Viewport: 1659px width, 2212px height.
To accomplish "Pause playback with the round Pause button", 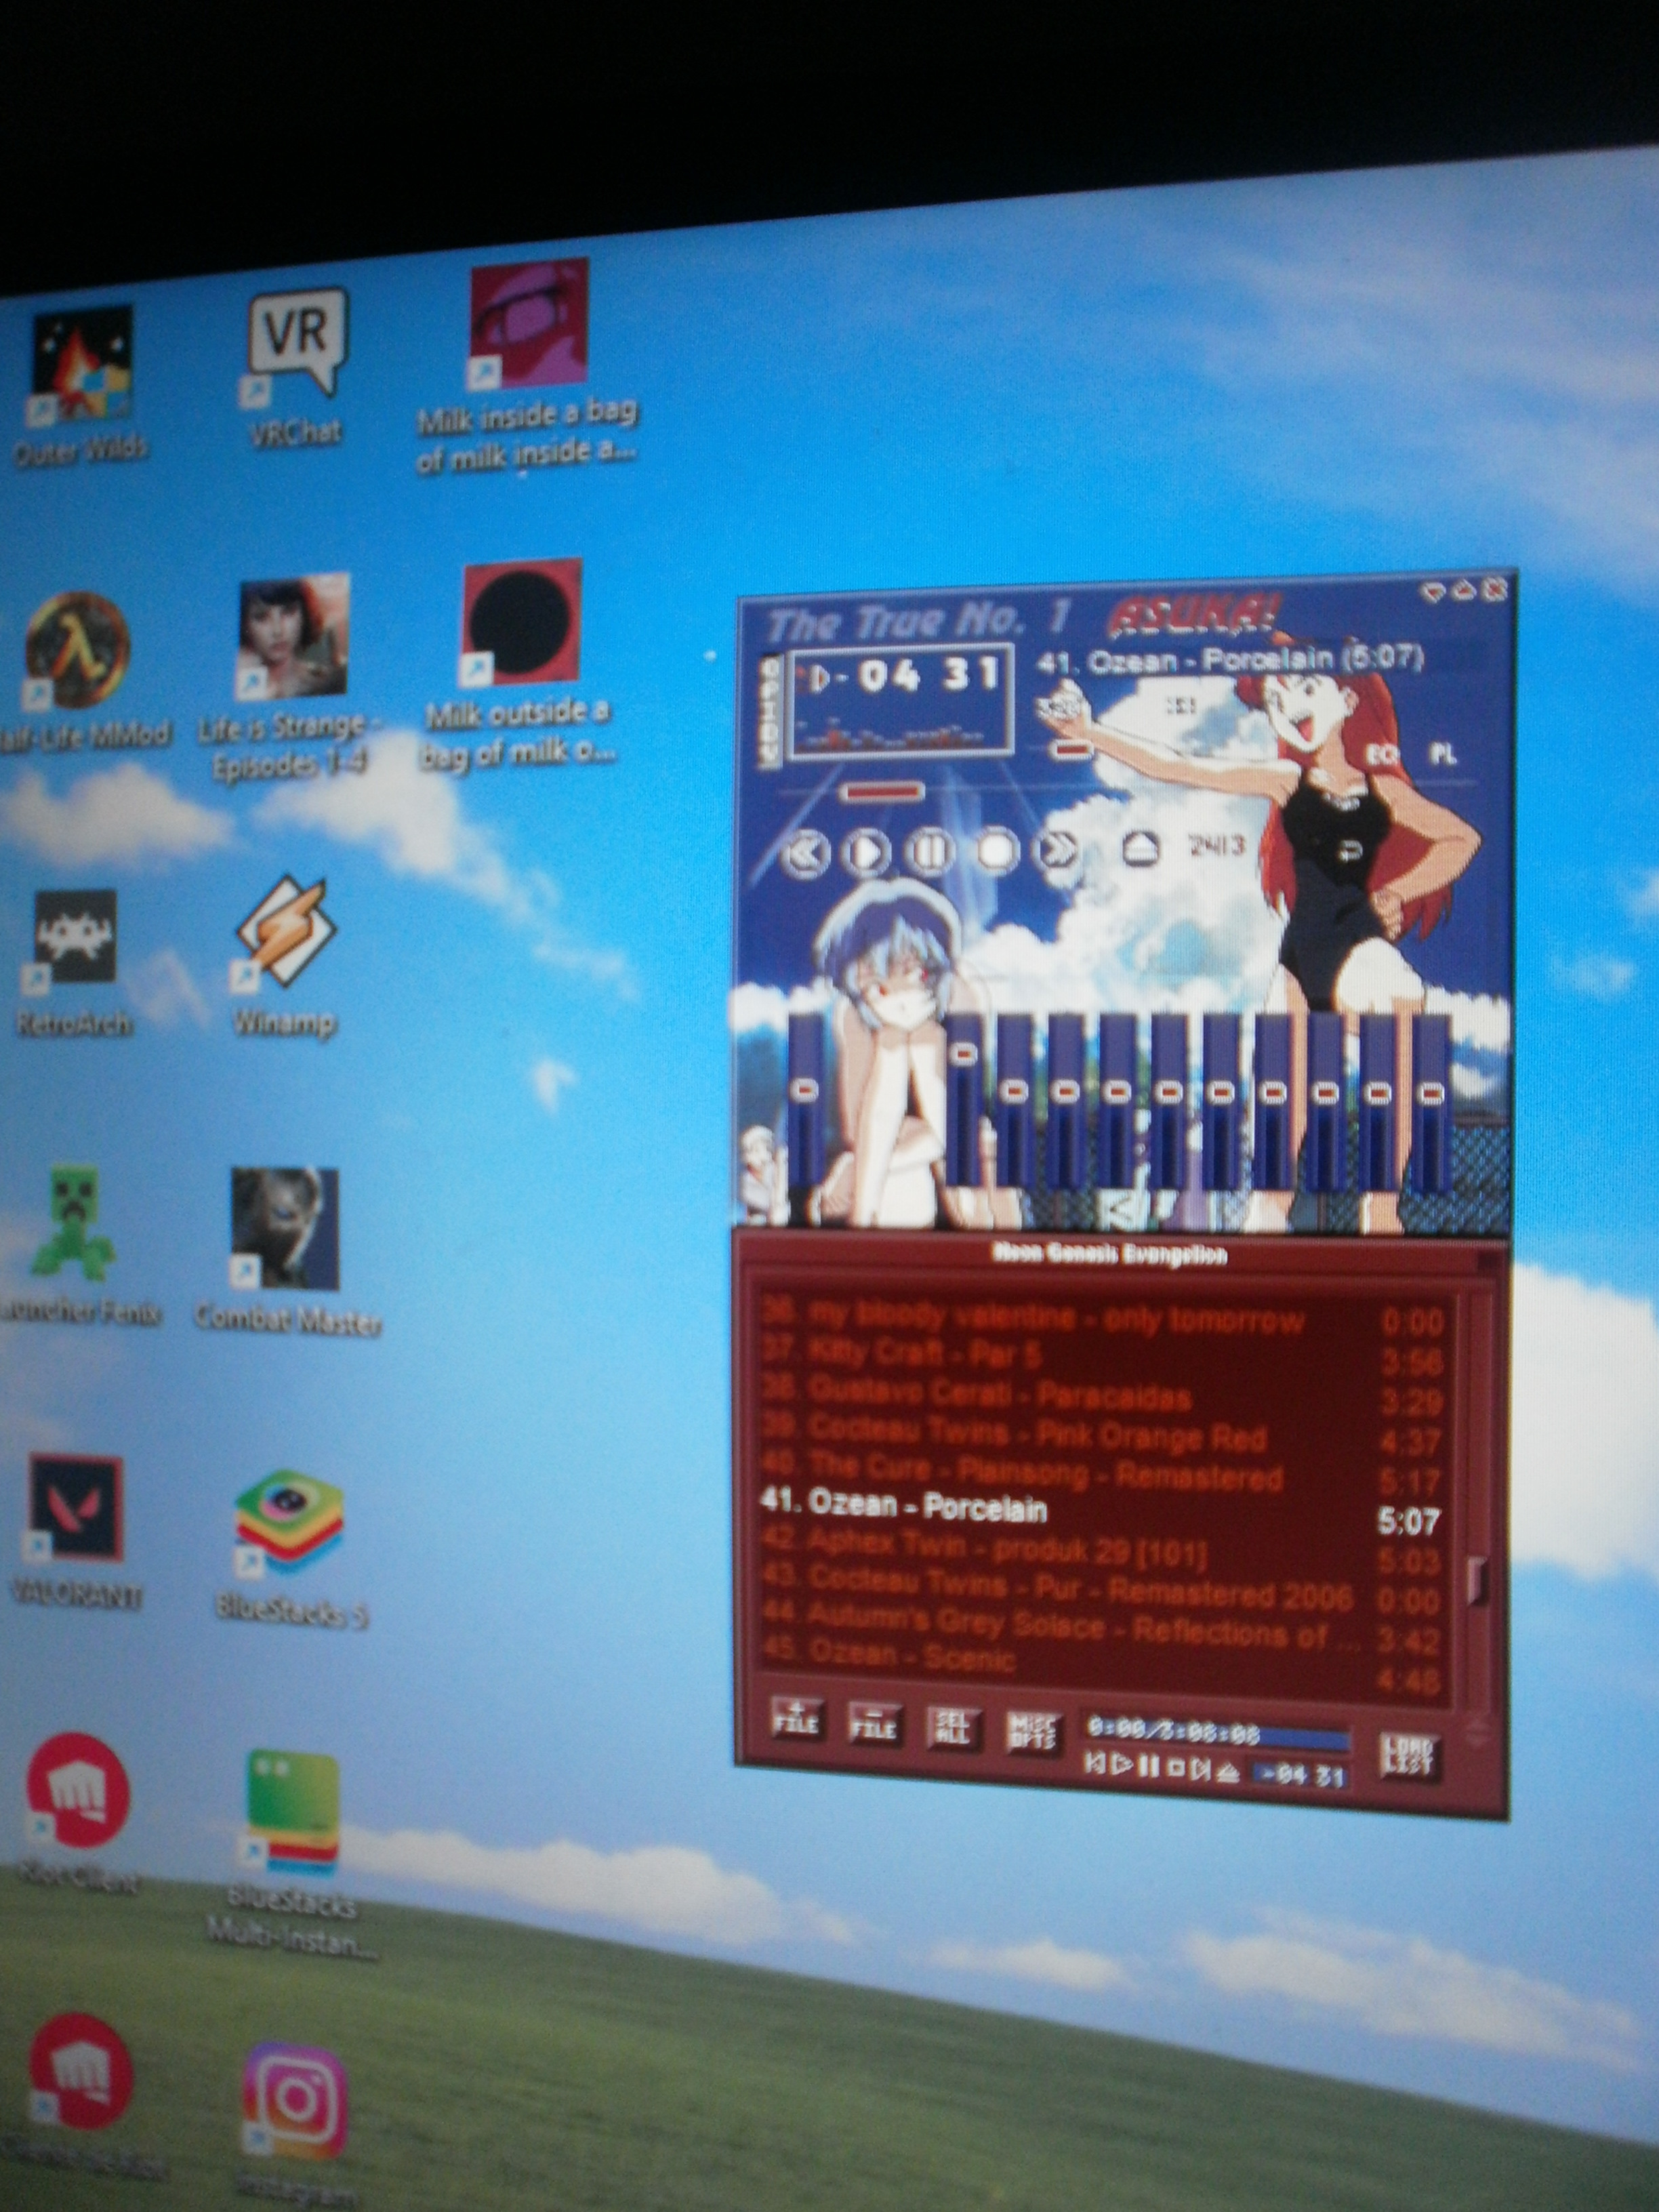I will (930, 852).
